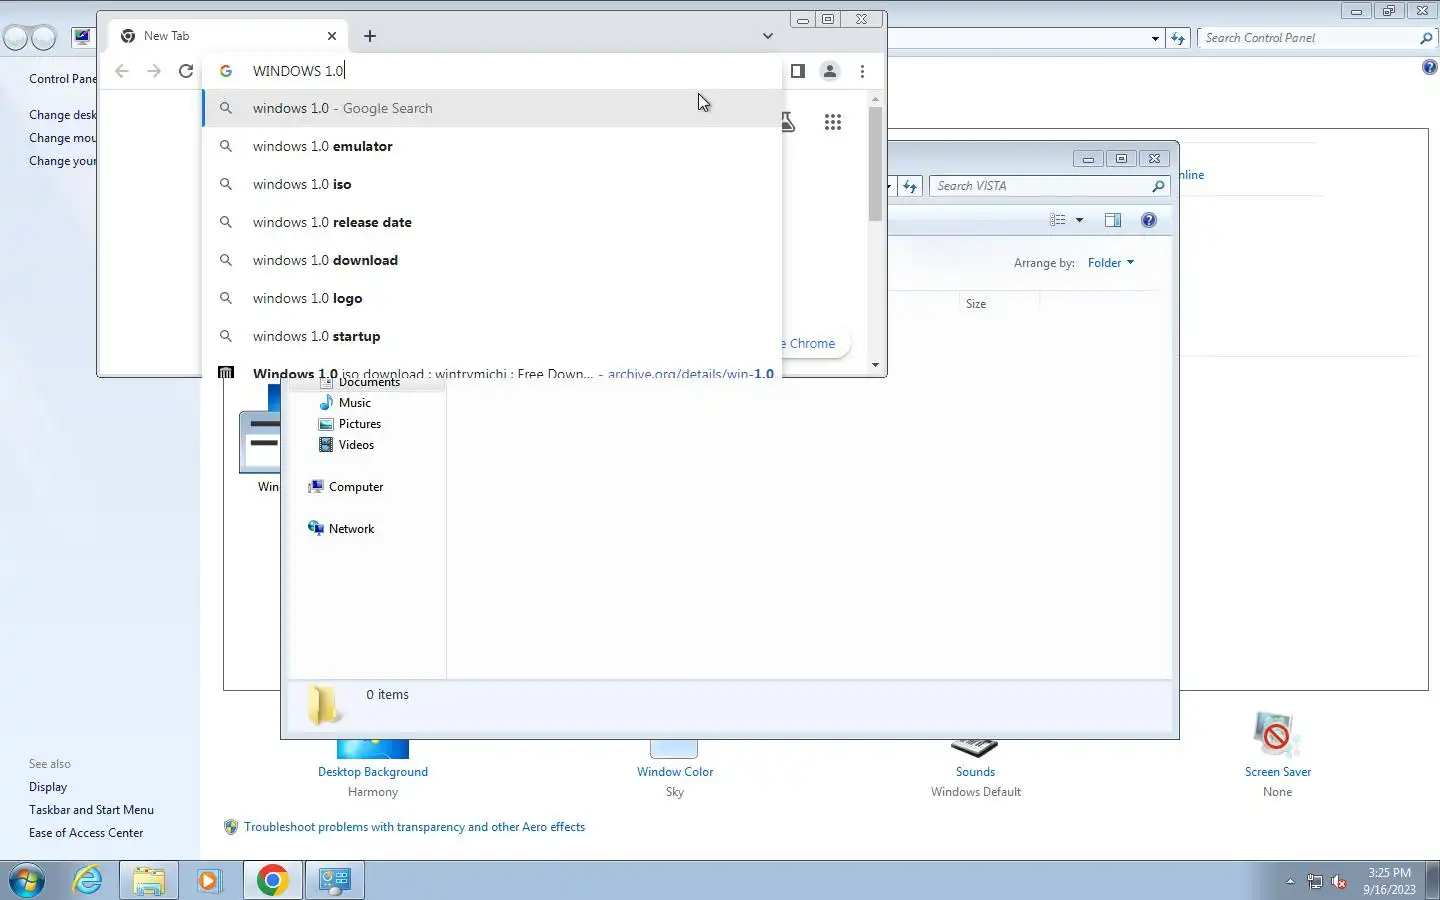1440x900 pixels.
Task: Click the Control Panel refresh button
Action: (x=1178, y=38)
